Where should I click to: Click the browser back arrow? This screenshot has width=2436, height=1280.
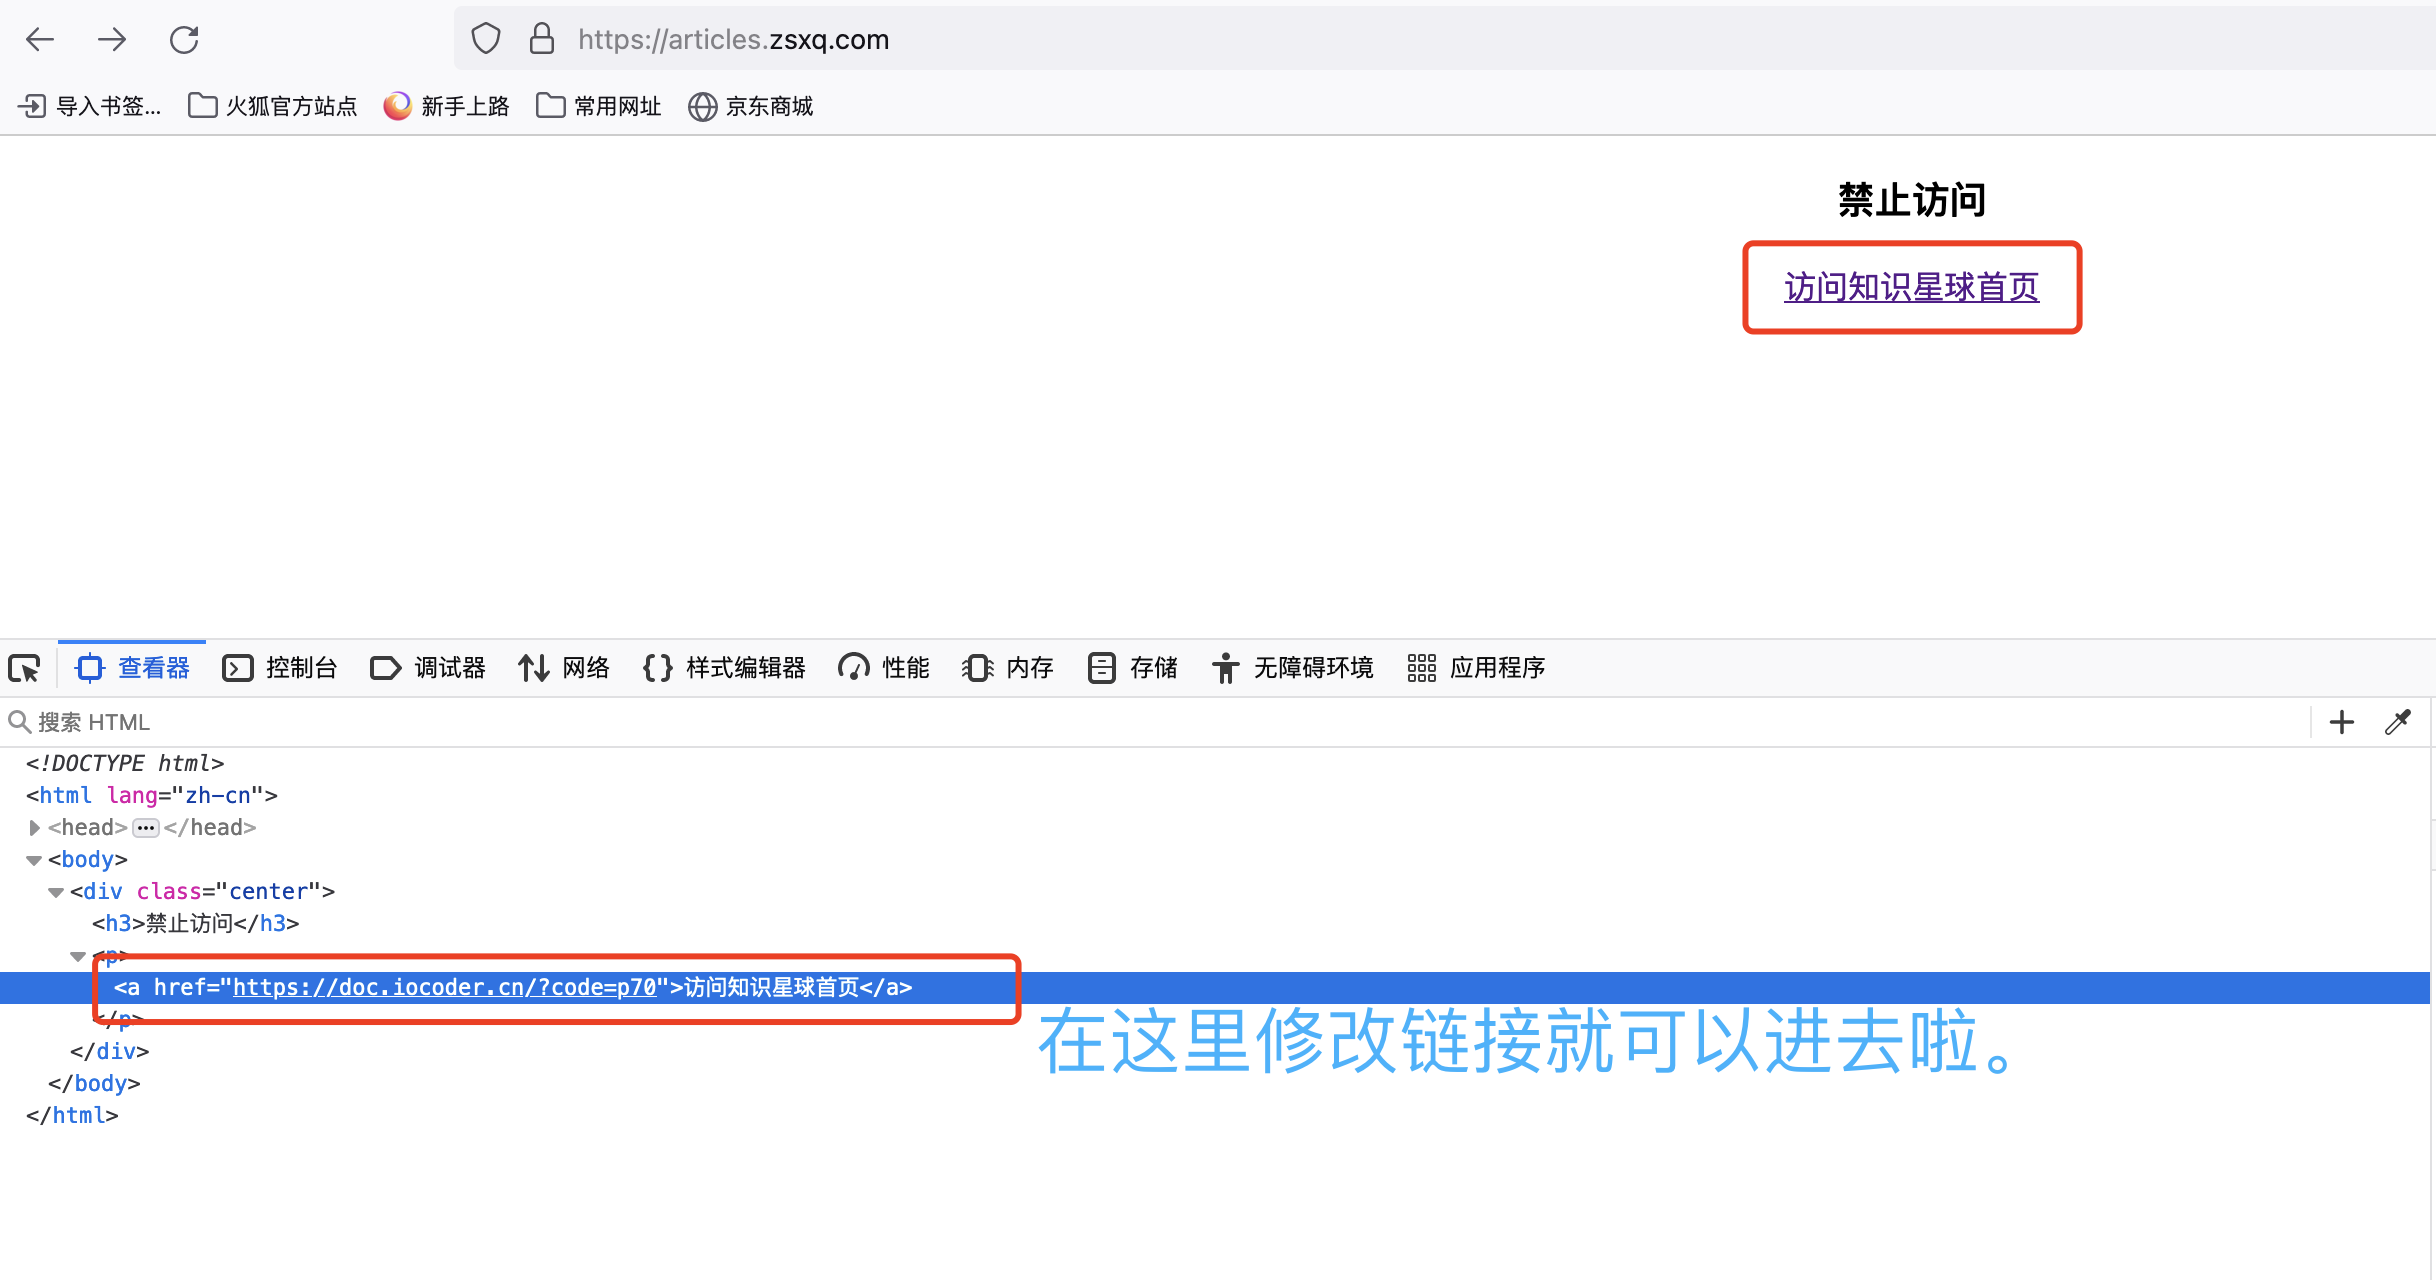pos(40,39)
